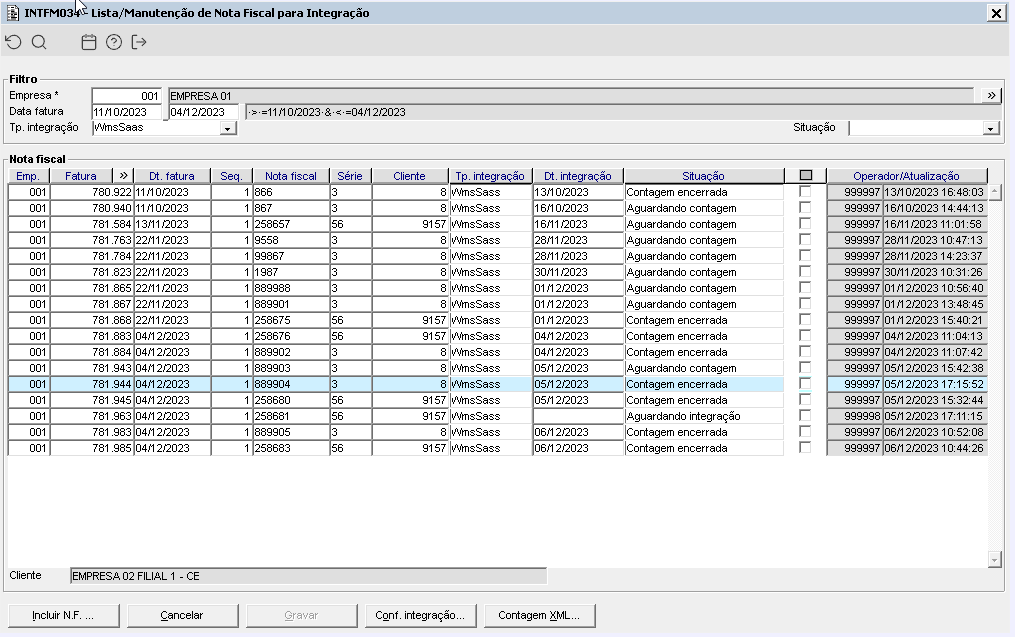The image size is (1015, 637).
Task: Click the exit/logout arrow icon
Action: coord(139,42)
